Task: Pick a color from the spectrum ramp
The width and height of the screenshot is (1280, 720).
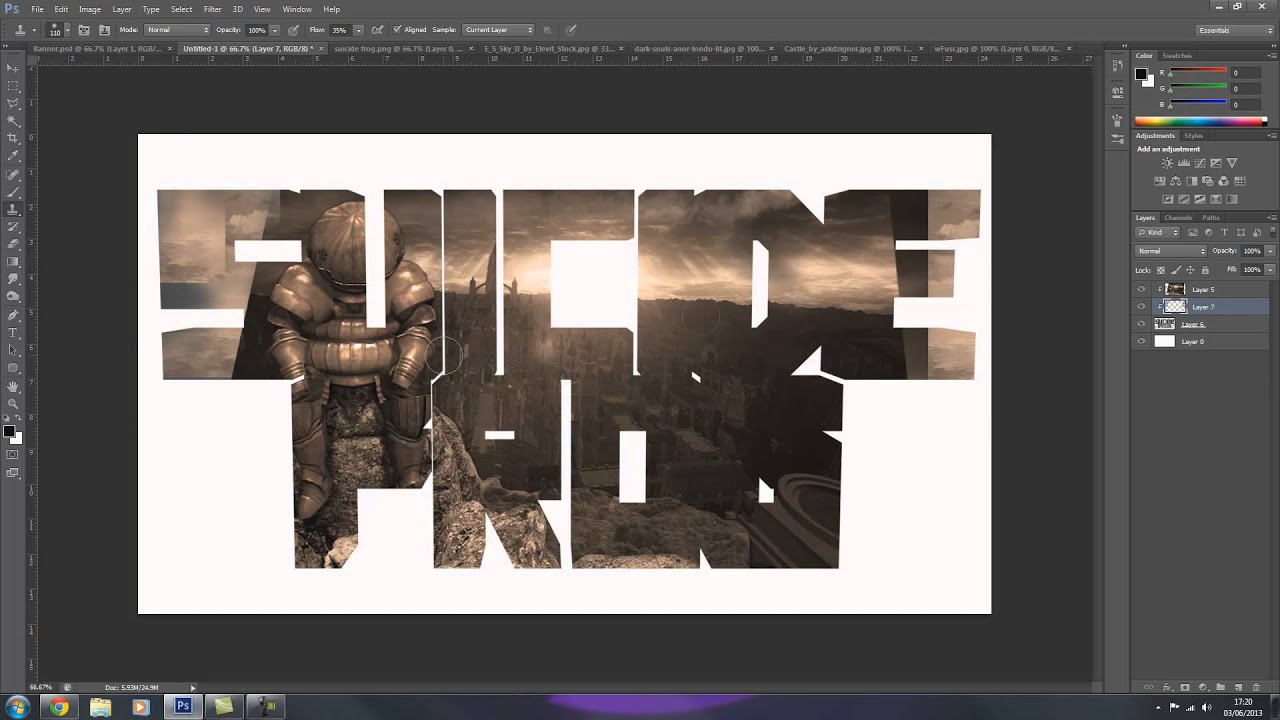Action: pyautogui.click(x=1200, y=121)
